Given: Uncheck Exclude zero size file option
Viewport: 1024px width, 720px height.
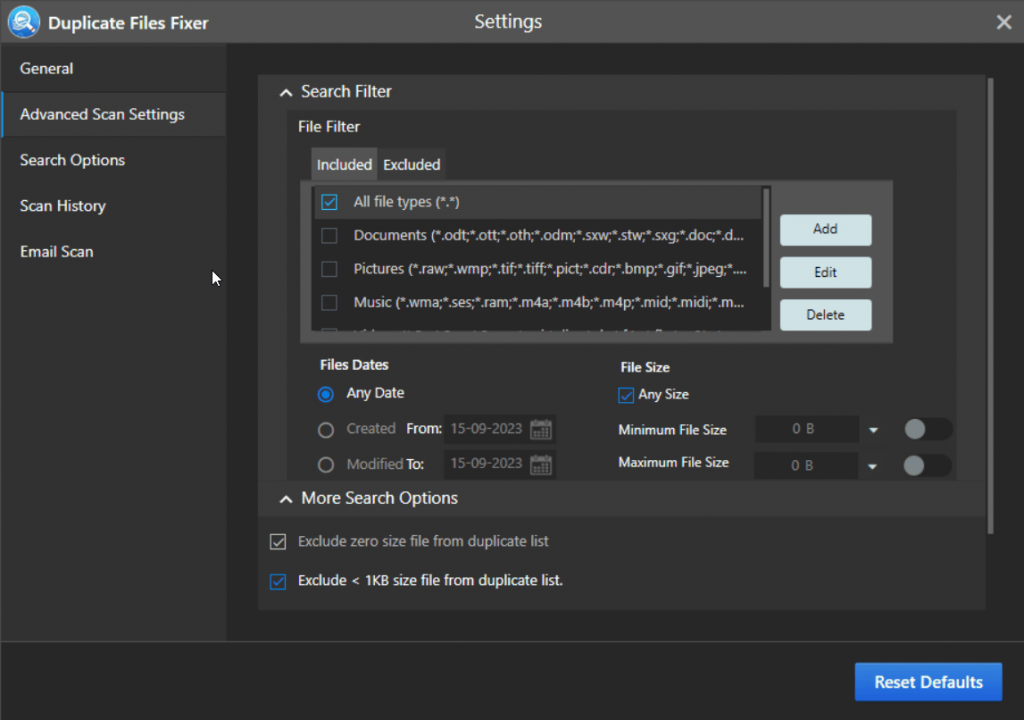Looking at the screenshot, I should [x=277, y=541].
